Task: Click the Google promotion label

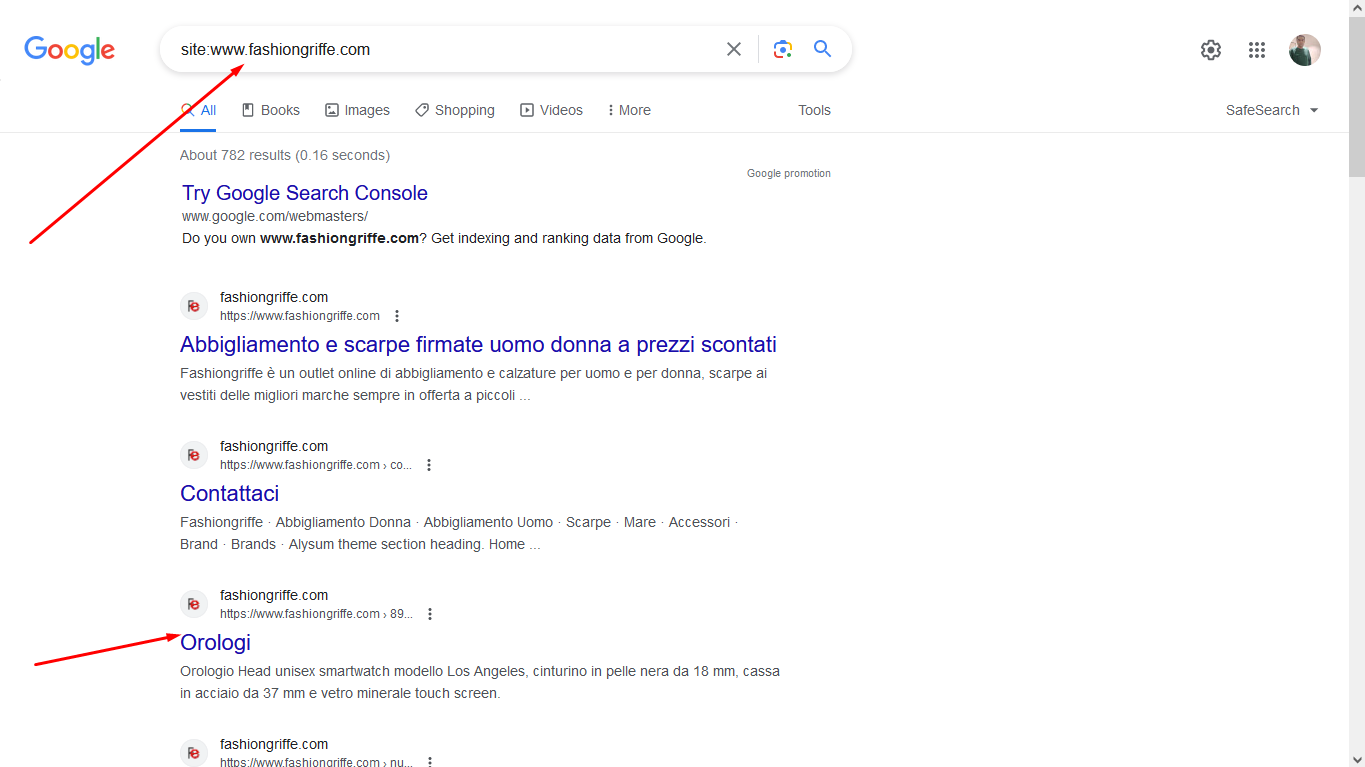Action: pyautogui.click(x=789, y=173)
